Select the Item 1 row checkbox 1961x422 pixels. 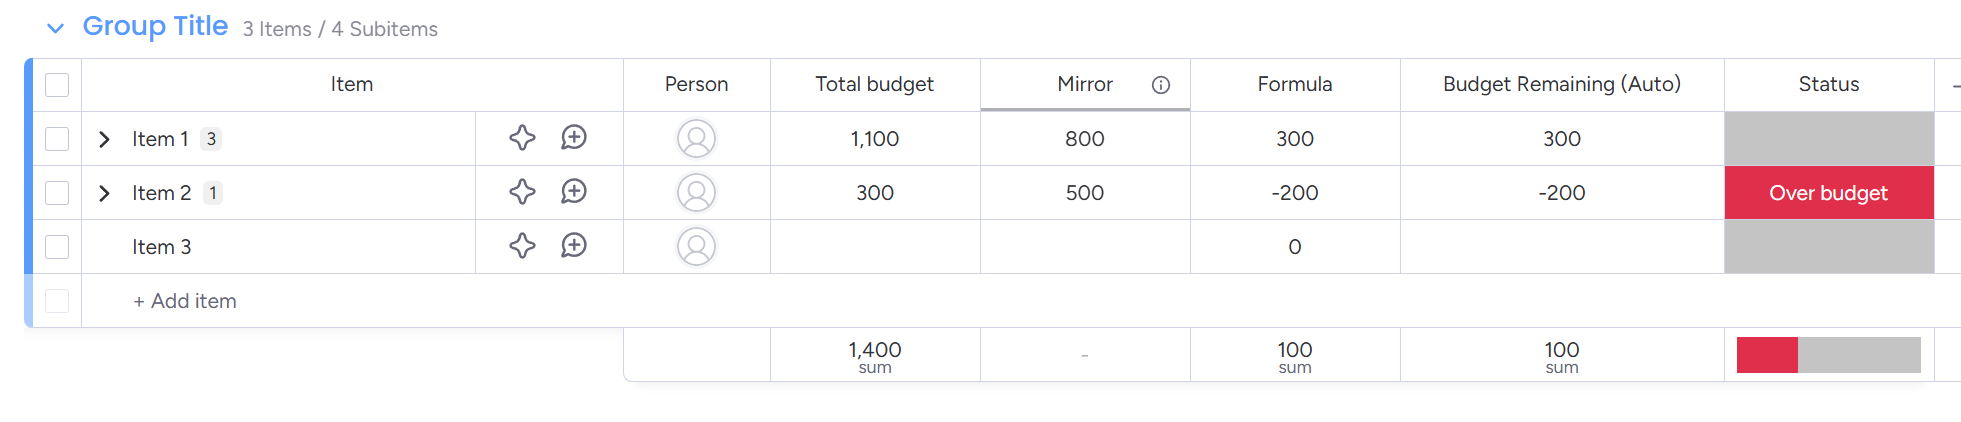pos(57,139)
